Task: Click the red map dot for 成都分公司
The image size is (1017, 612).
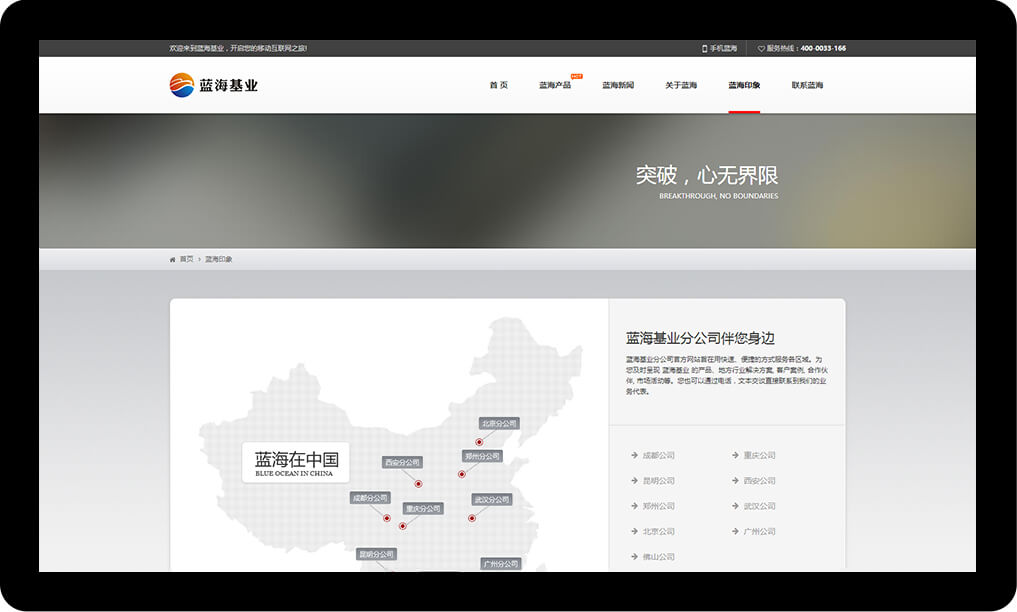Action: (387, 518)
